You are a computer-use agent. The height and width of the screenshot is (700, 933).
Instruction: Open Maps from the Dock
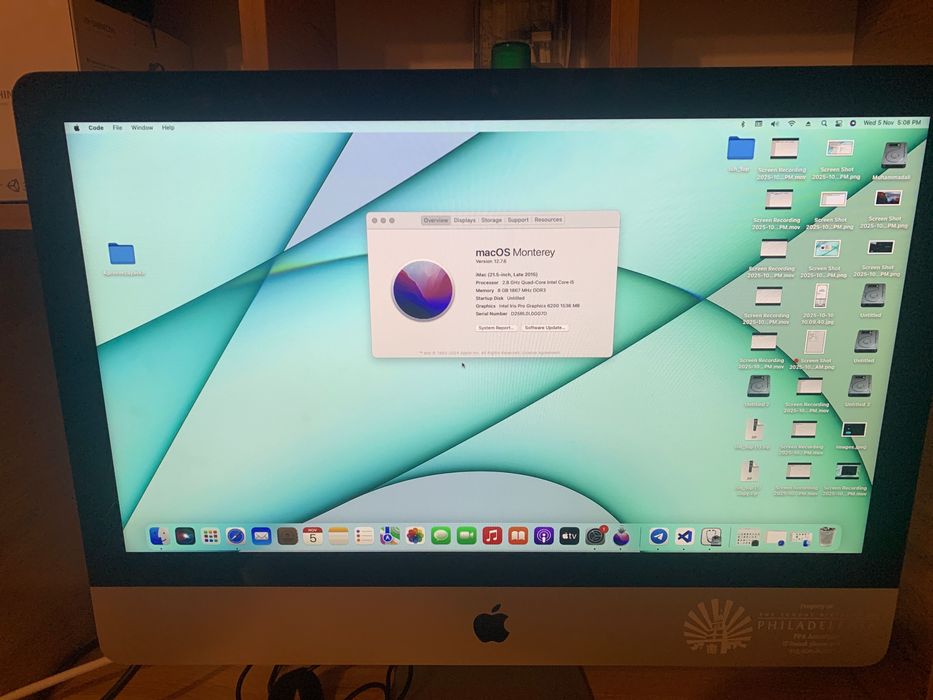[390, 536]
